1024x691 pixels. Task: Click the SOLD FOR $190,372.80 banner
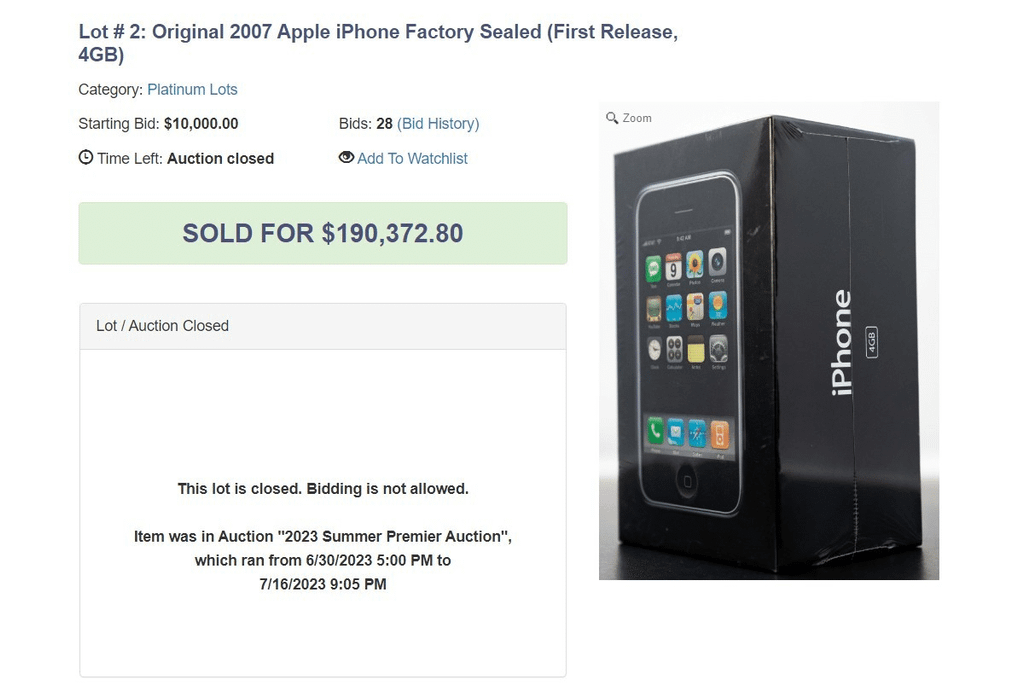tap(322, 233)
